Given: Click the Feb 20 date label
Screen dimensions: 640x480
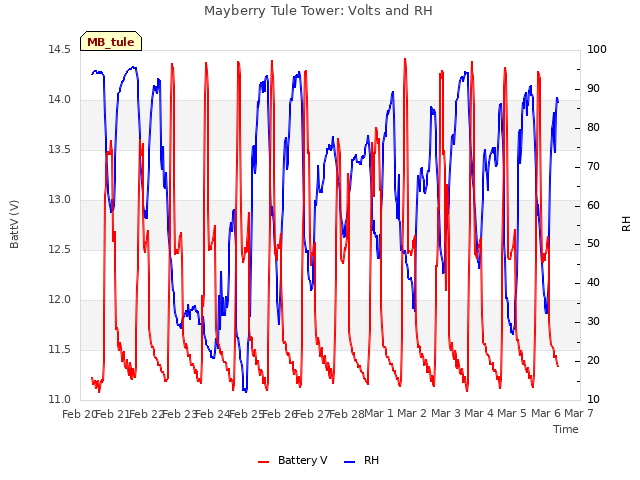Looking at the screenshot, I should (x=79, y=414).
